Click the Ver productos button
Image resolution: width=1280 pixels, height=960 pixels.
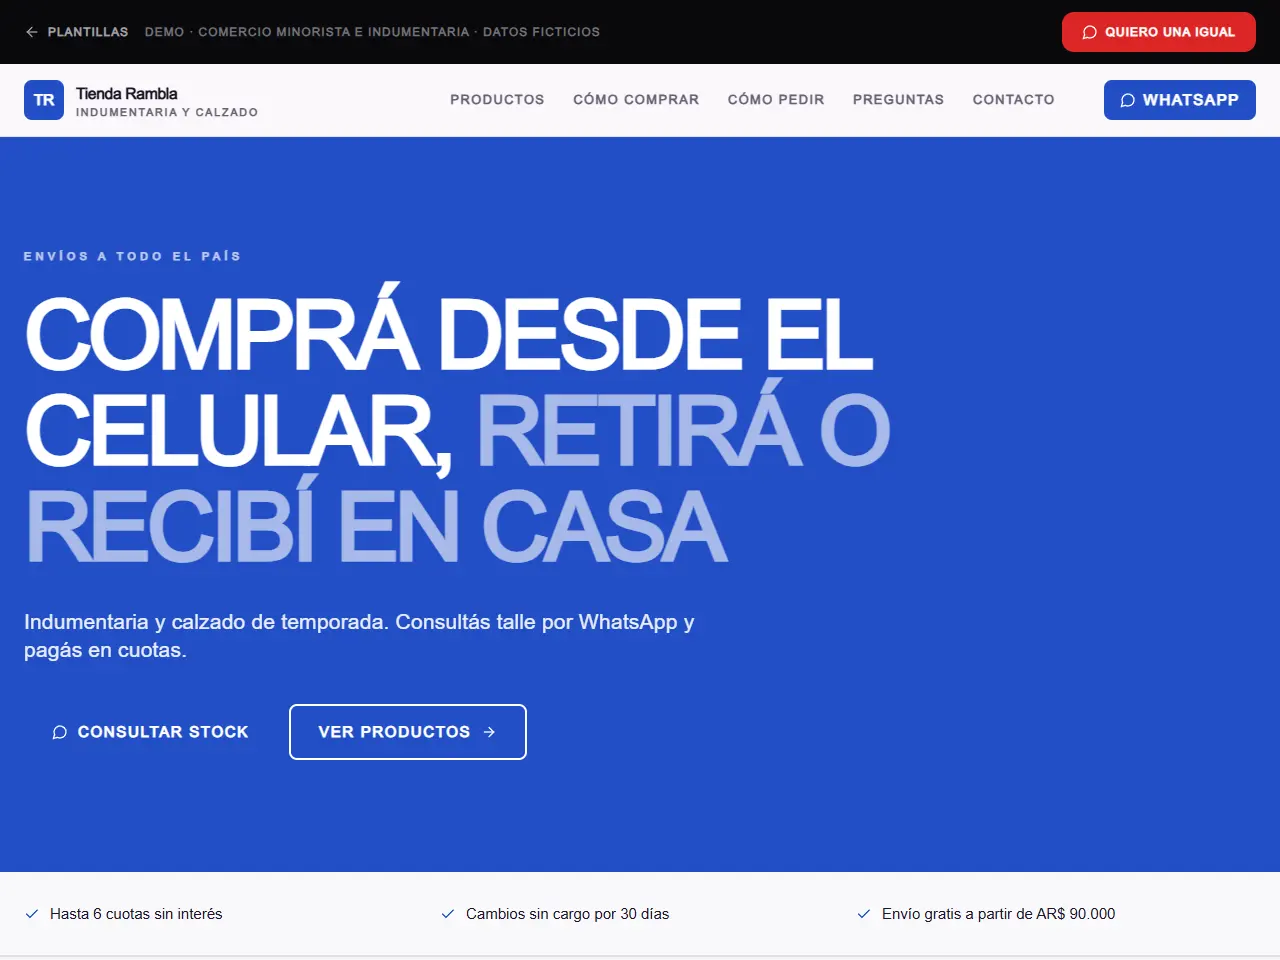(x=408, y=732)
